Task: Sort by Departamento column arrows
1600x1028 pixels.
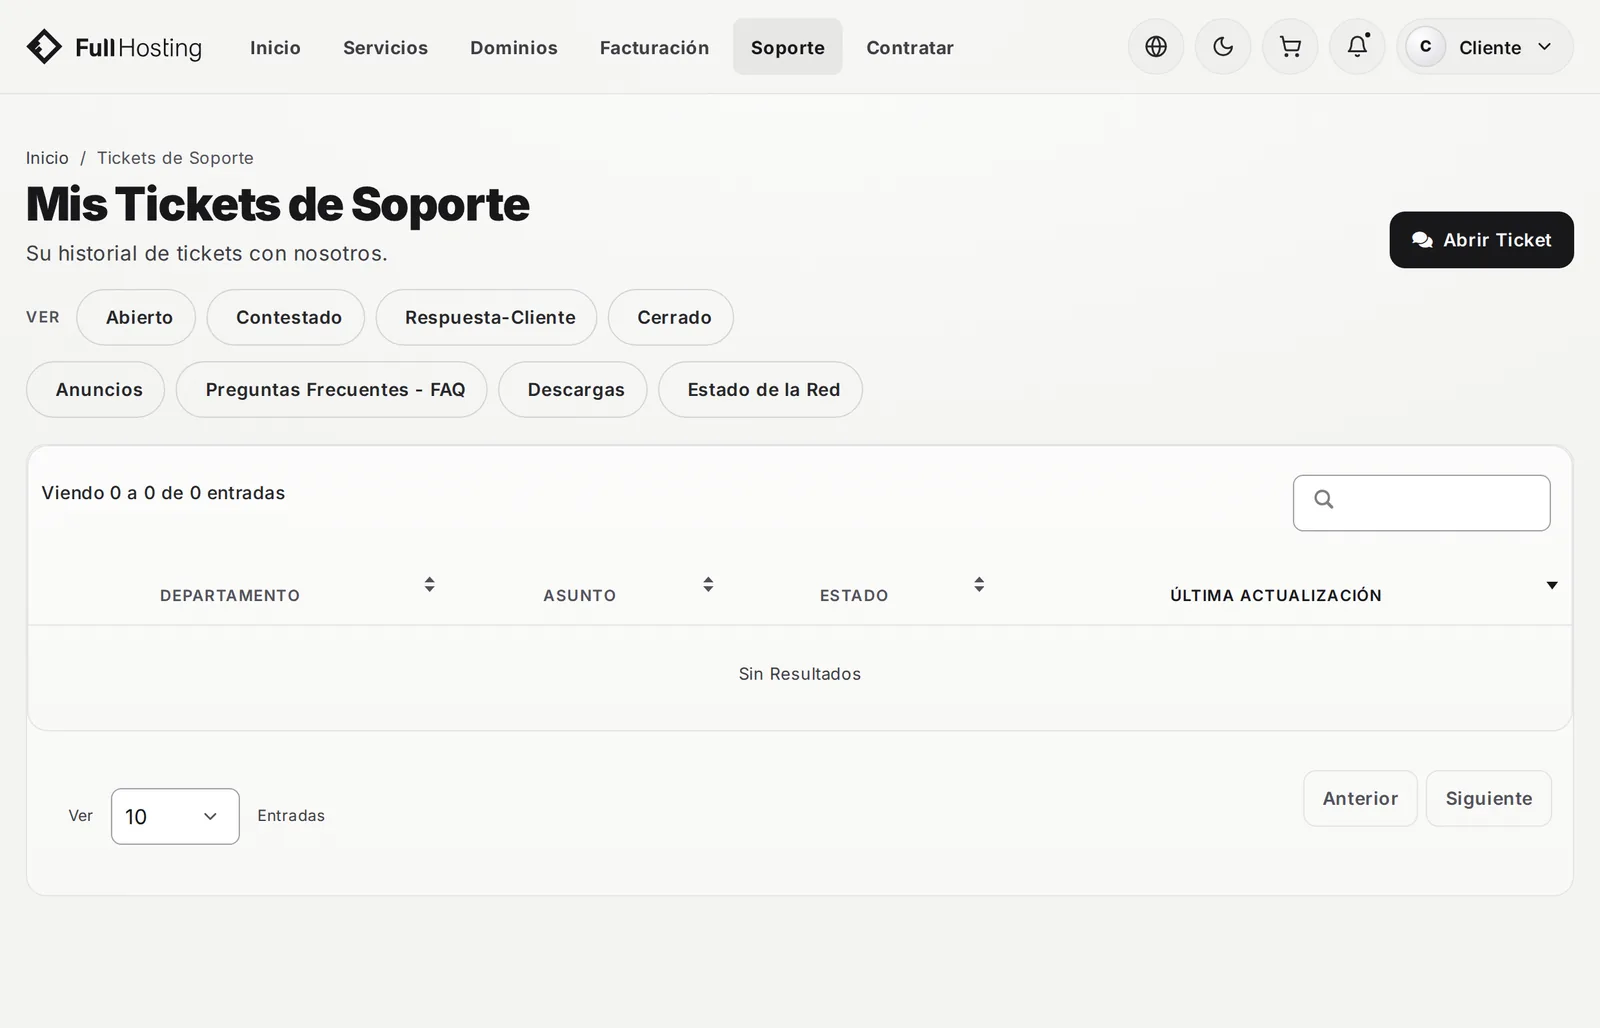Action: click(429, 584)
